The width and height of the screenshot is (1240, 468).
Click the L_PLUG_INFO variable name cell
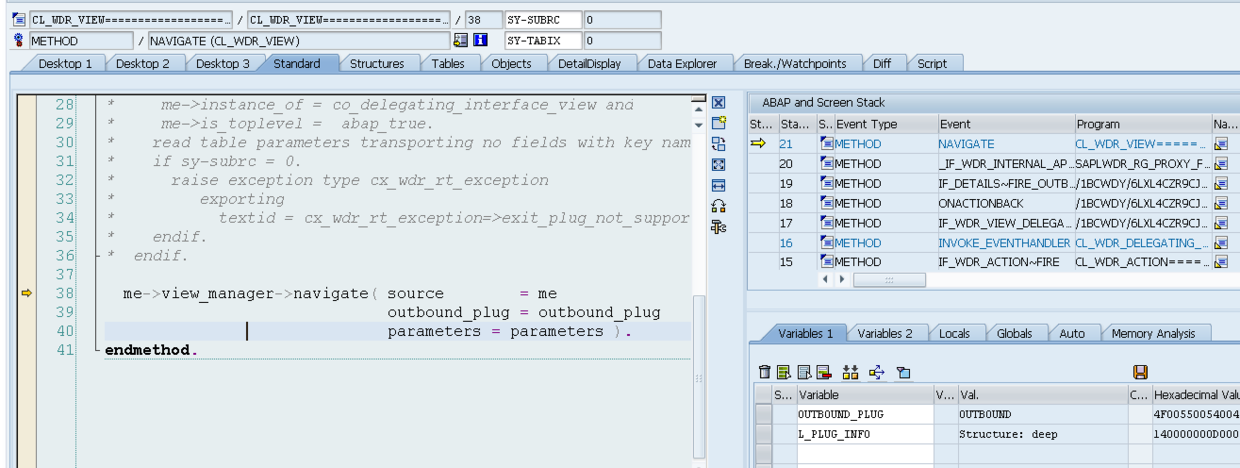864,435
